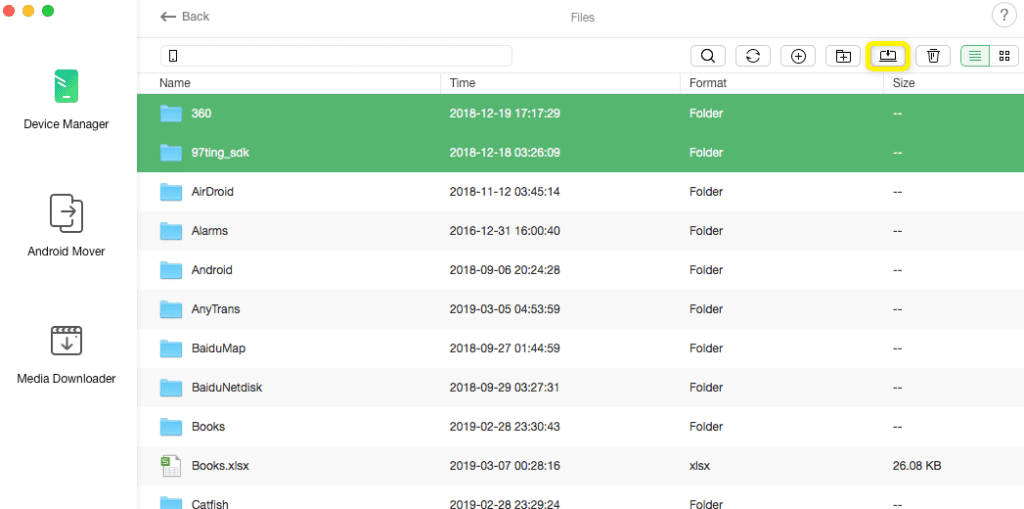Click the Books.xlsx file name
Screen dimensions: 1024x509
click(x=220, y=466)
